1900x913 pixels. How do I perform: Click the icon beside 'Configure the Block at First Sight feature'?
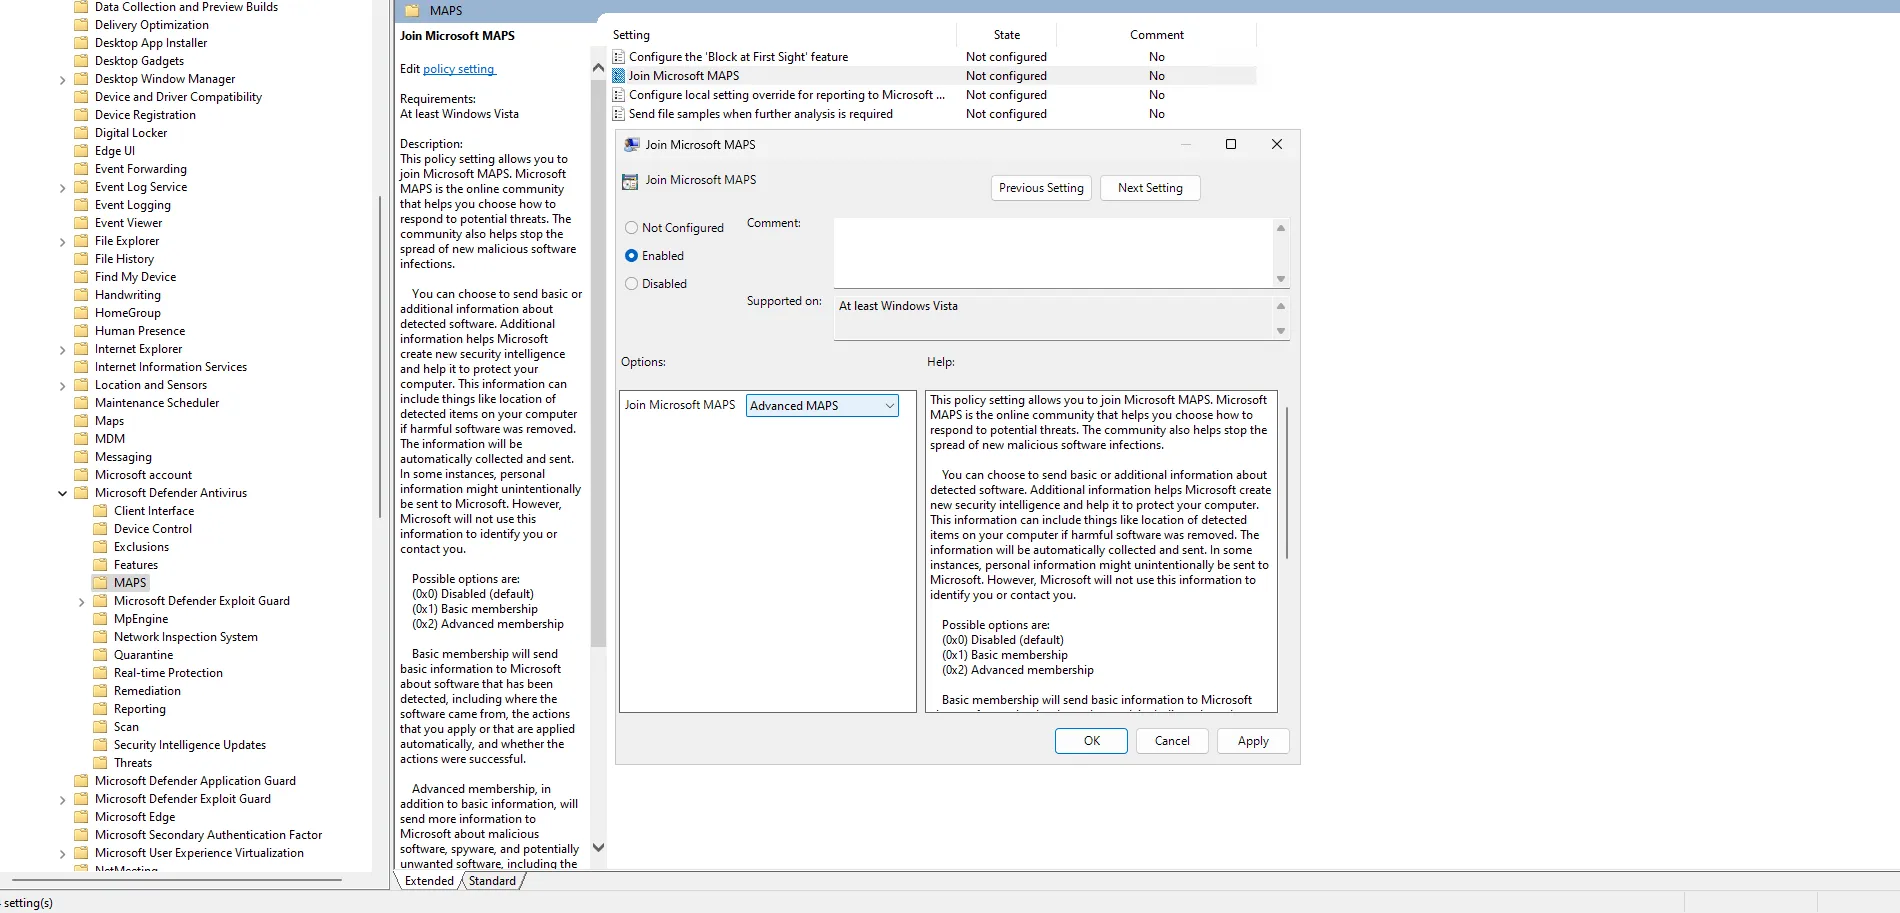pos(618,56)
